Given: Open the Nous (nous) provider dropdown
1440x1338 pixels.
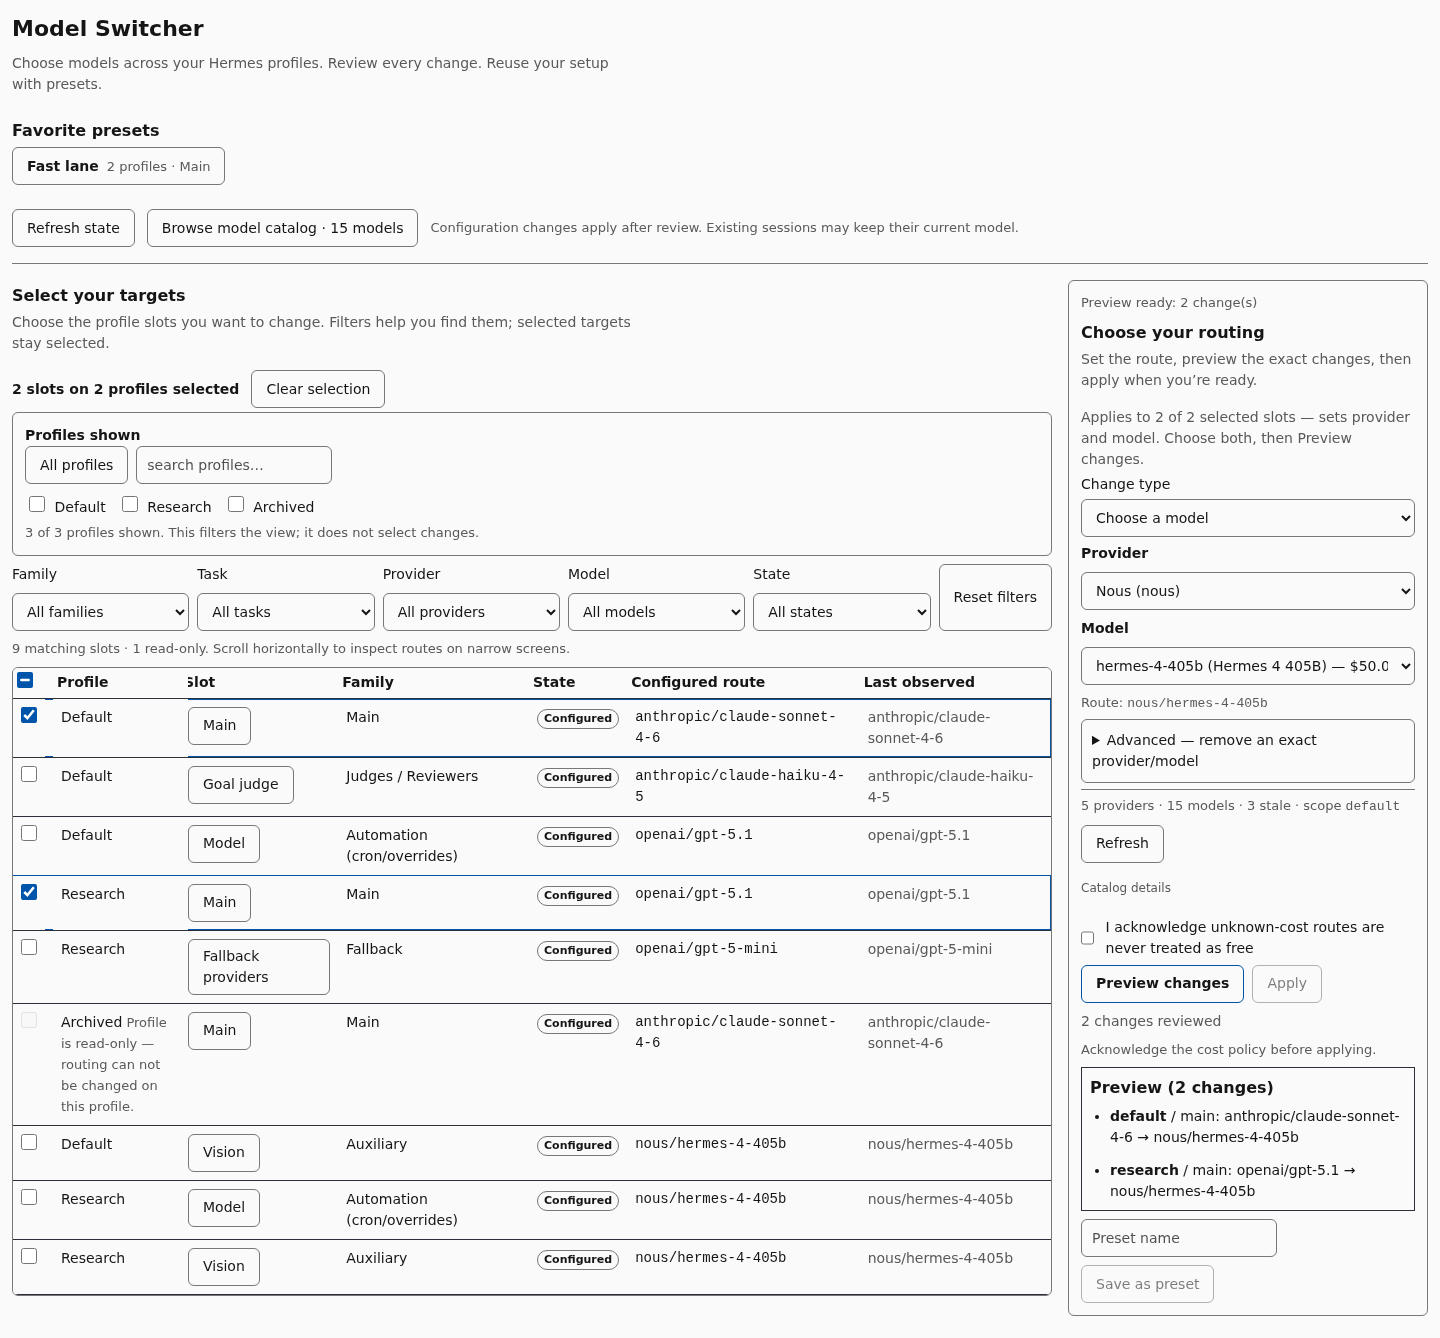Looking at the screenshot, I should point(1248,591).
